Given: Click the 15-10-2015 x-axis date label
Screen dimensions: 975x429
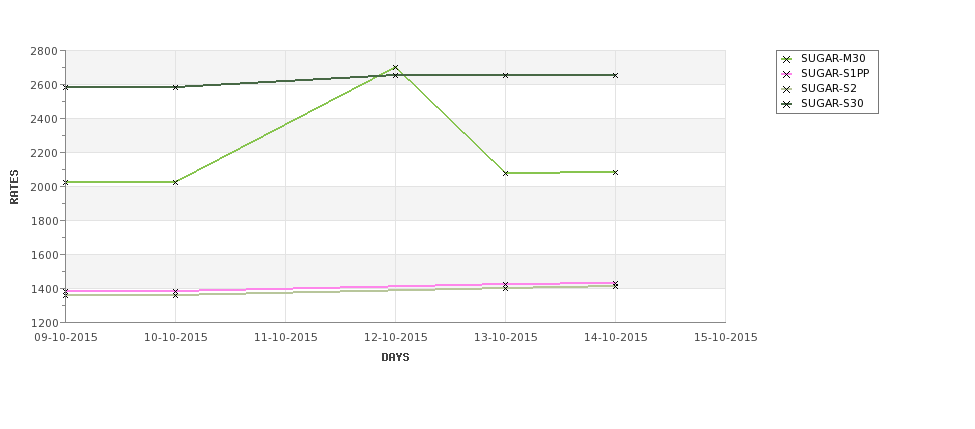Looking at the screenshot, I should 726,338.
